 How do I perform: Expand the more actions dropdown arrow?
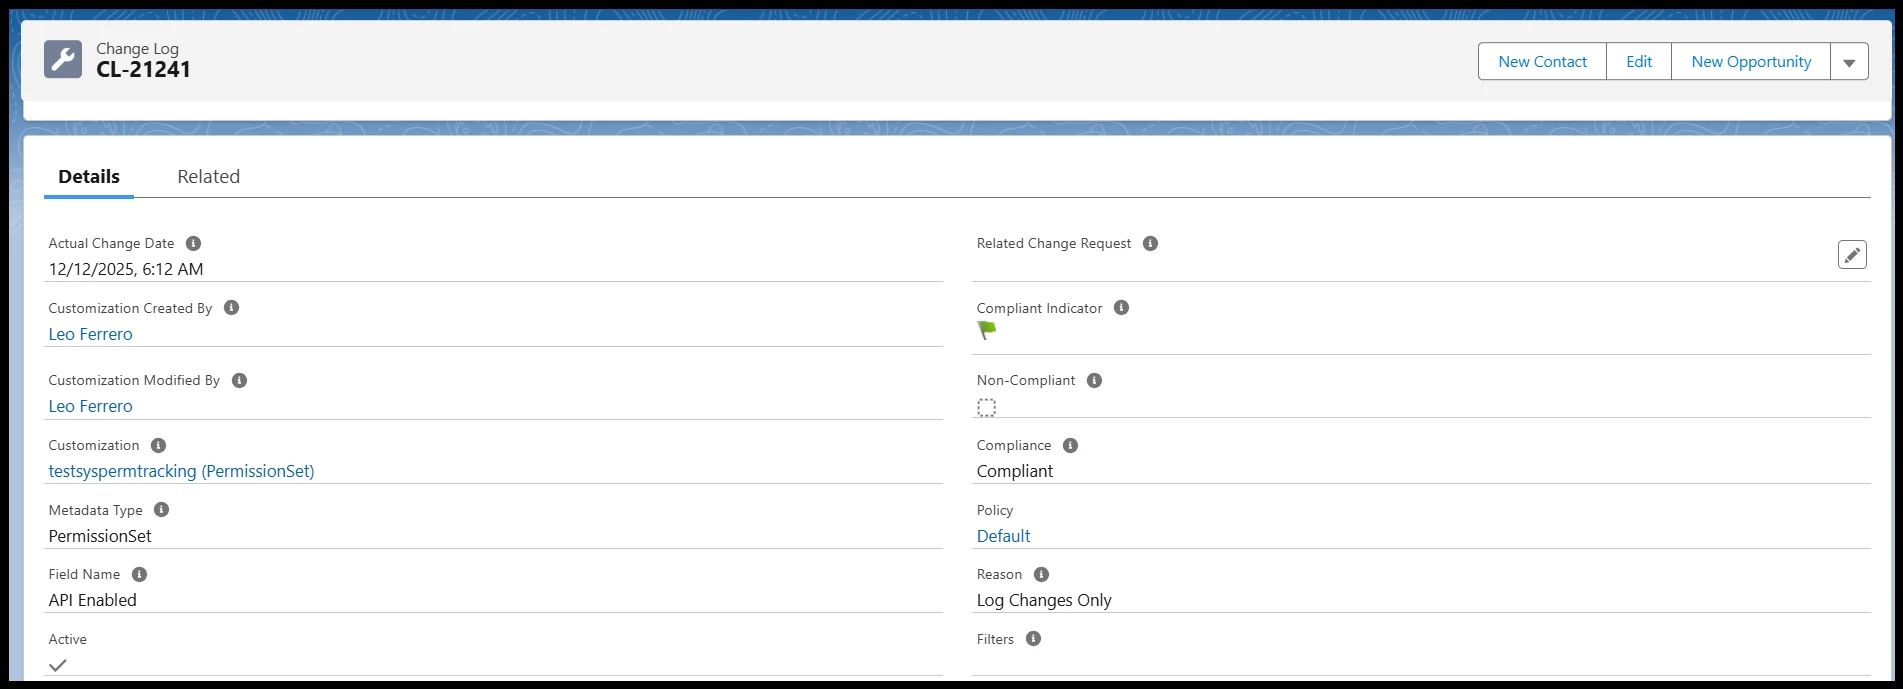1849,62
